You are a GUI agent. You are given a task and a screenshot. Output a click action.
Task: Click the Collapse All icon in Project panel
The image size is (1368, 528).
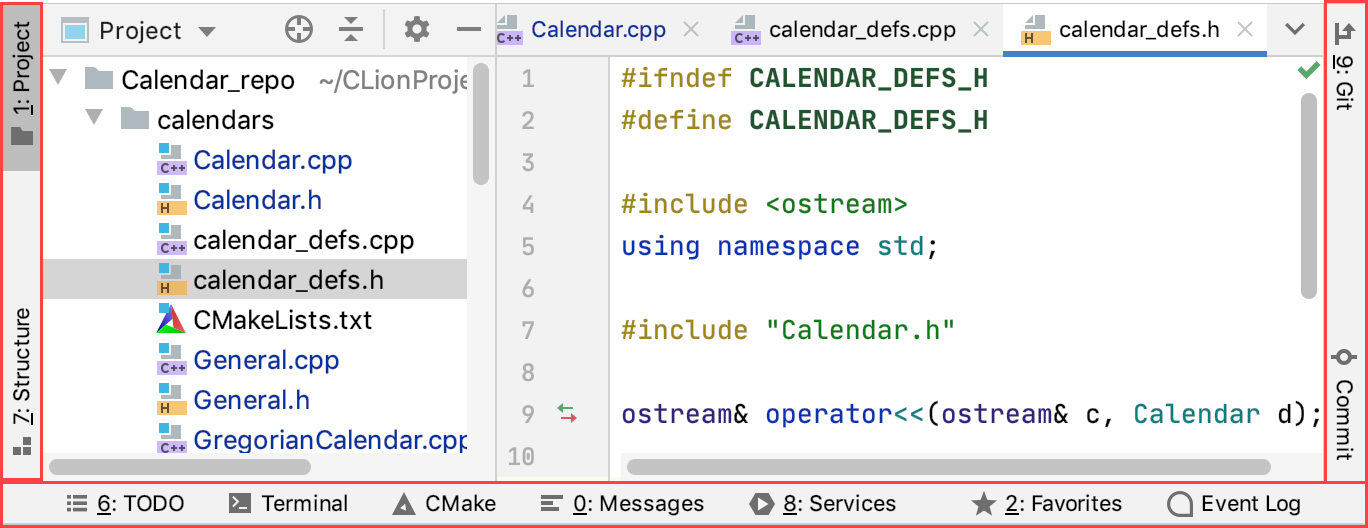(350, 30)
